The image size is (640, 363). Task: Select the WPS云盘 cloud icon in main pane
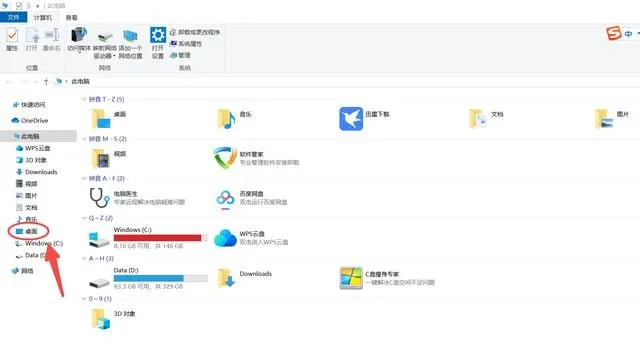point(225,238)
